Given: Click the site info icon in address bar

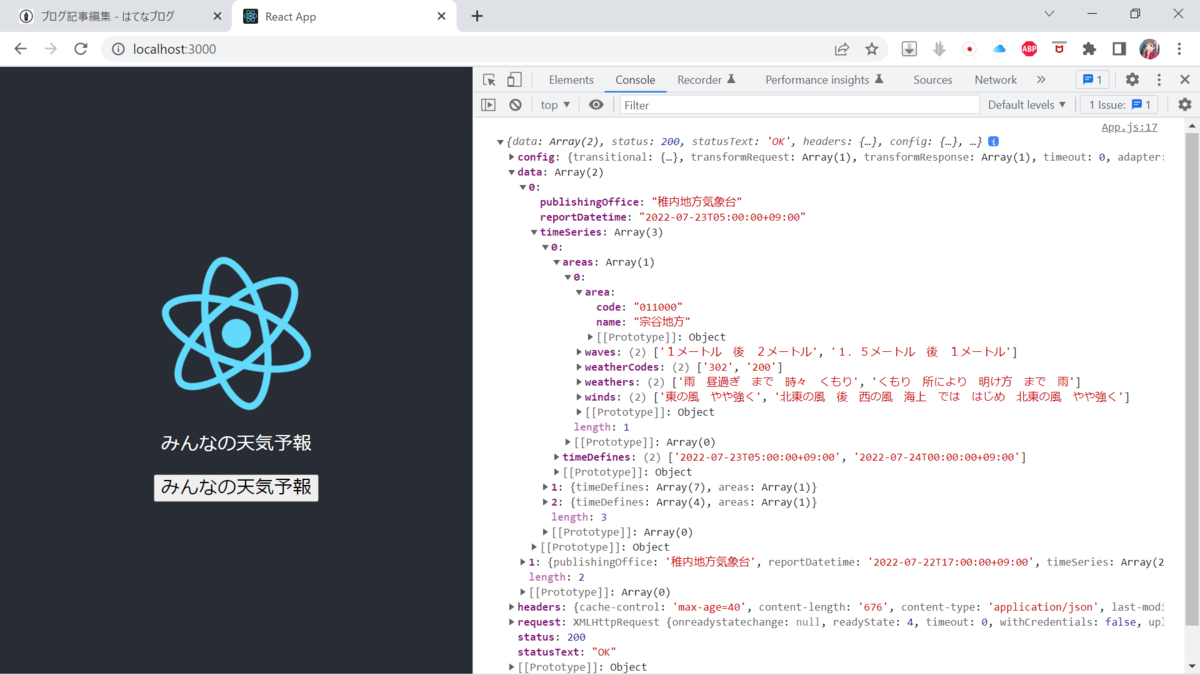Looking at the screenshot, I should 118,49.
